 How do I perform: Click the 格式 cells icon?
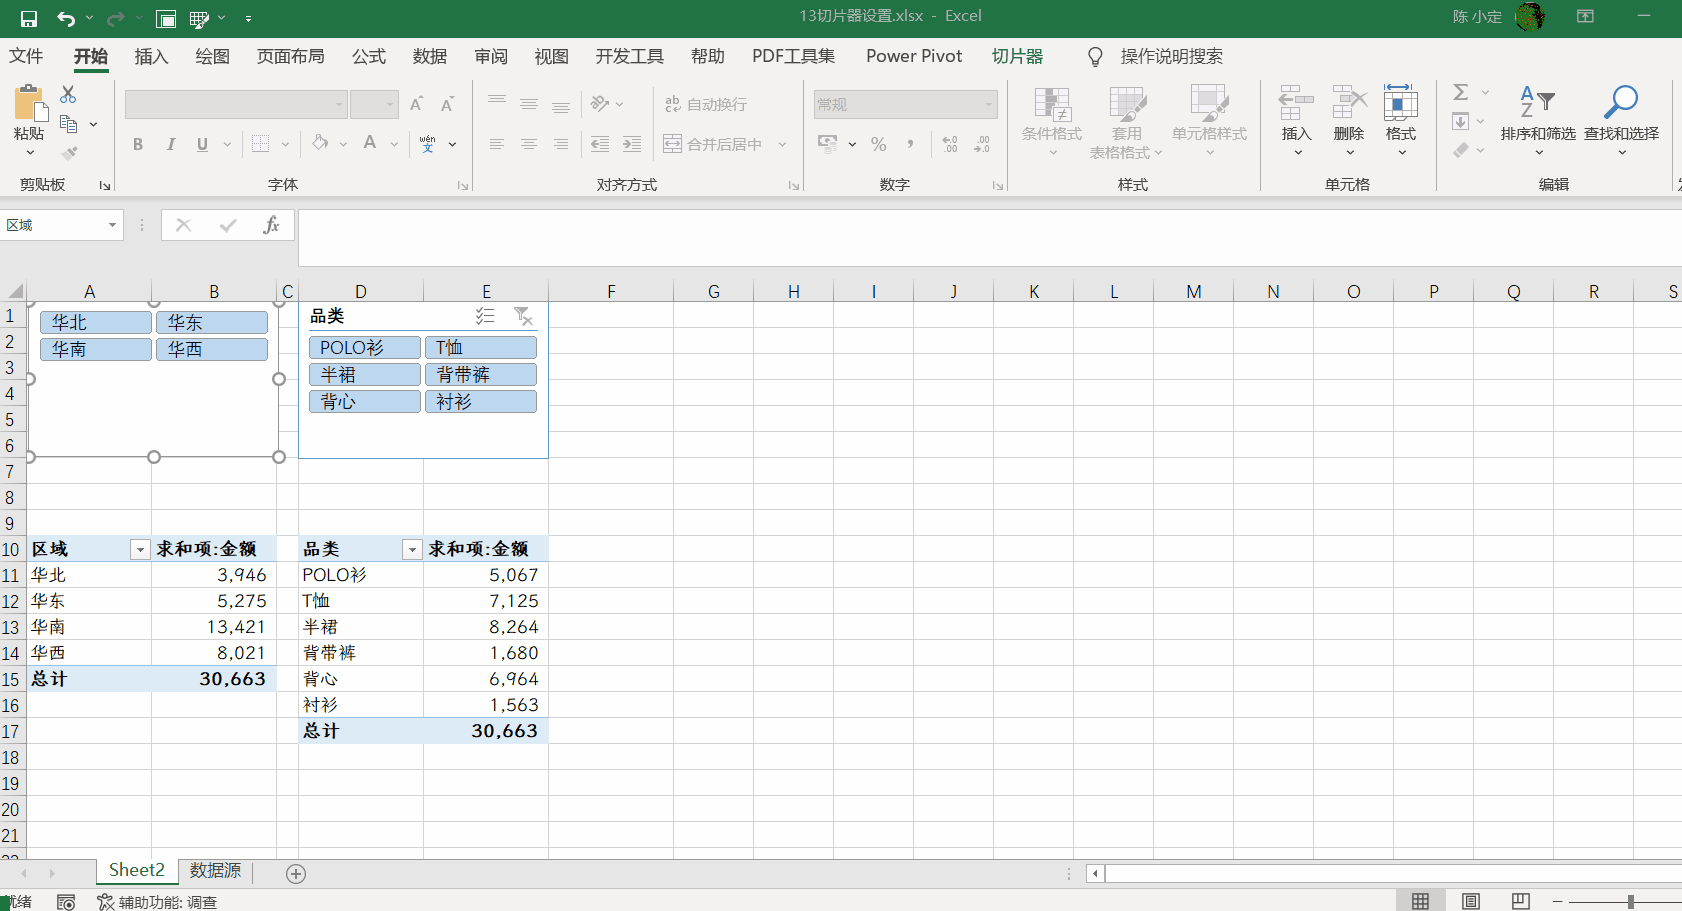click(1400, 102)
